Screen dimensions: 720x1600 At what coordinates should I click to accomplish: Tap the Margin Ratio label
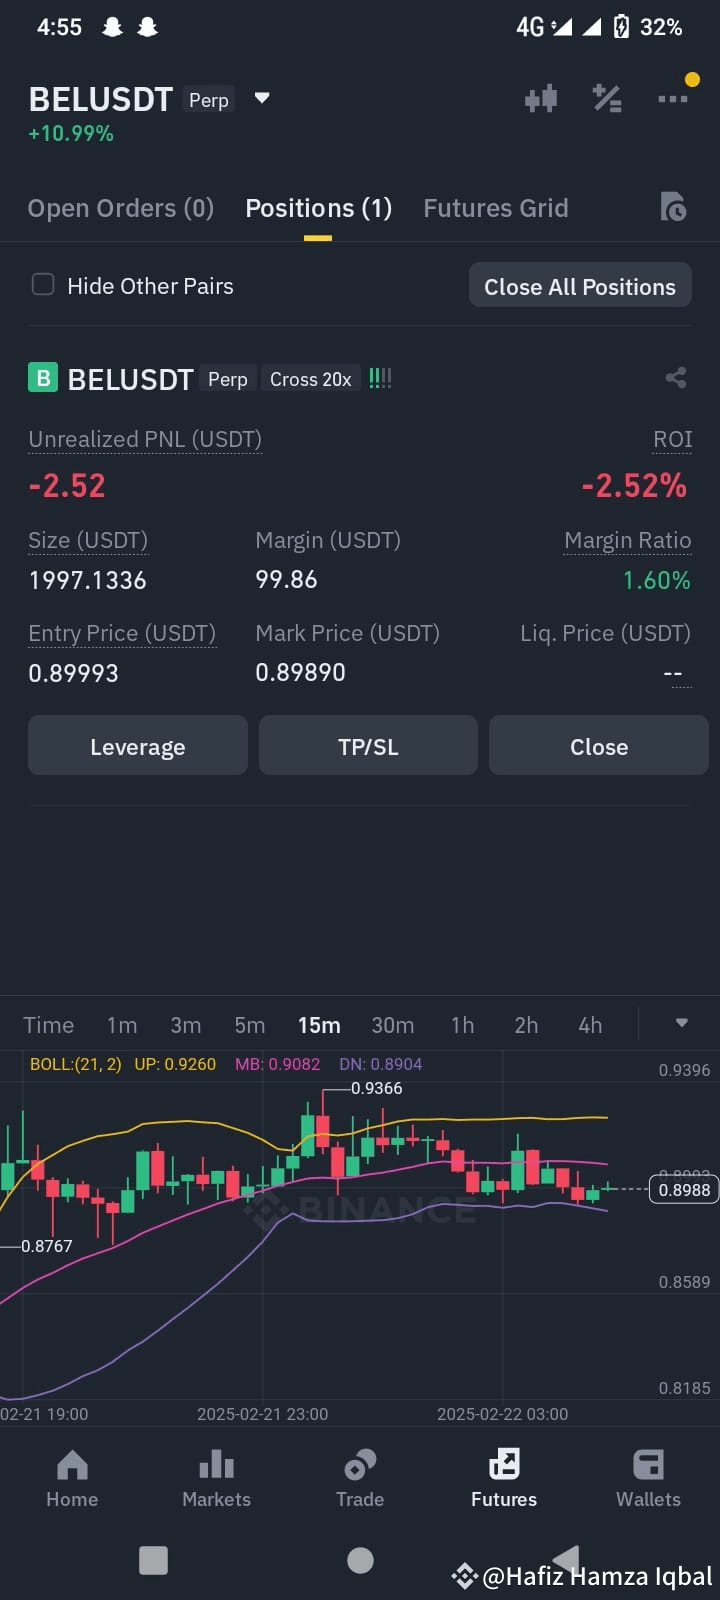[x=628, y=540]
